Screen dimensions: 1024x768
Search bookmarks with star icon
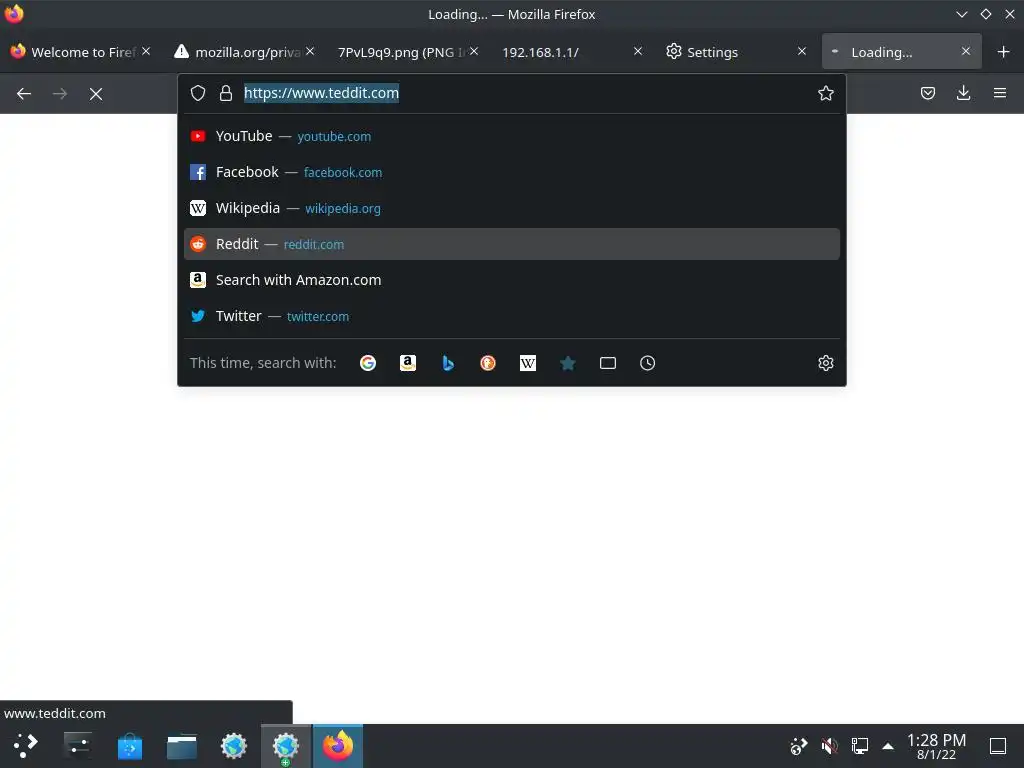click(x=568, y=363)
